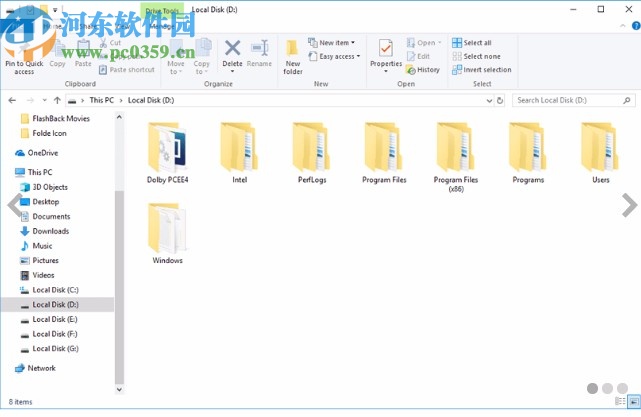This screenshot has height=417, width=641.
Task: Click the Open button in ribbon
Action: pyautogui.click(x=424, y=43)
